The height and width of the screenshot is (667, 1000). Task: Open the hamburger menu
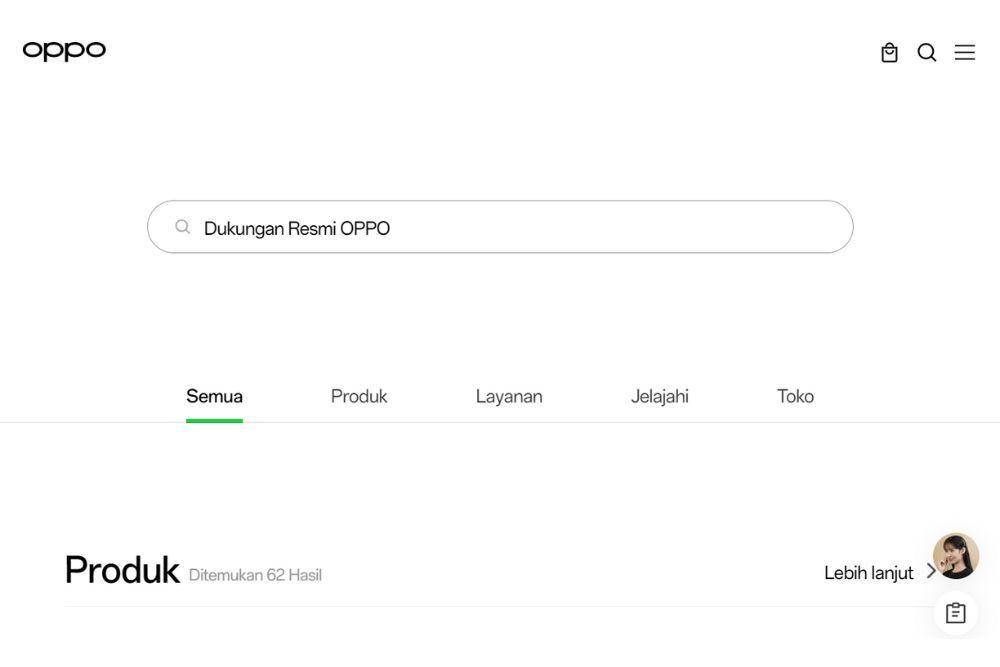tap(964, 52)
